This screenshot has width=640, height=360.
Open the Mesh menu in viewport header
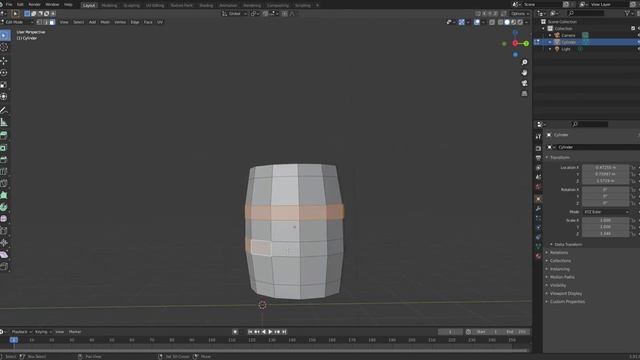tap(105, 22)
